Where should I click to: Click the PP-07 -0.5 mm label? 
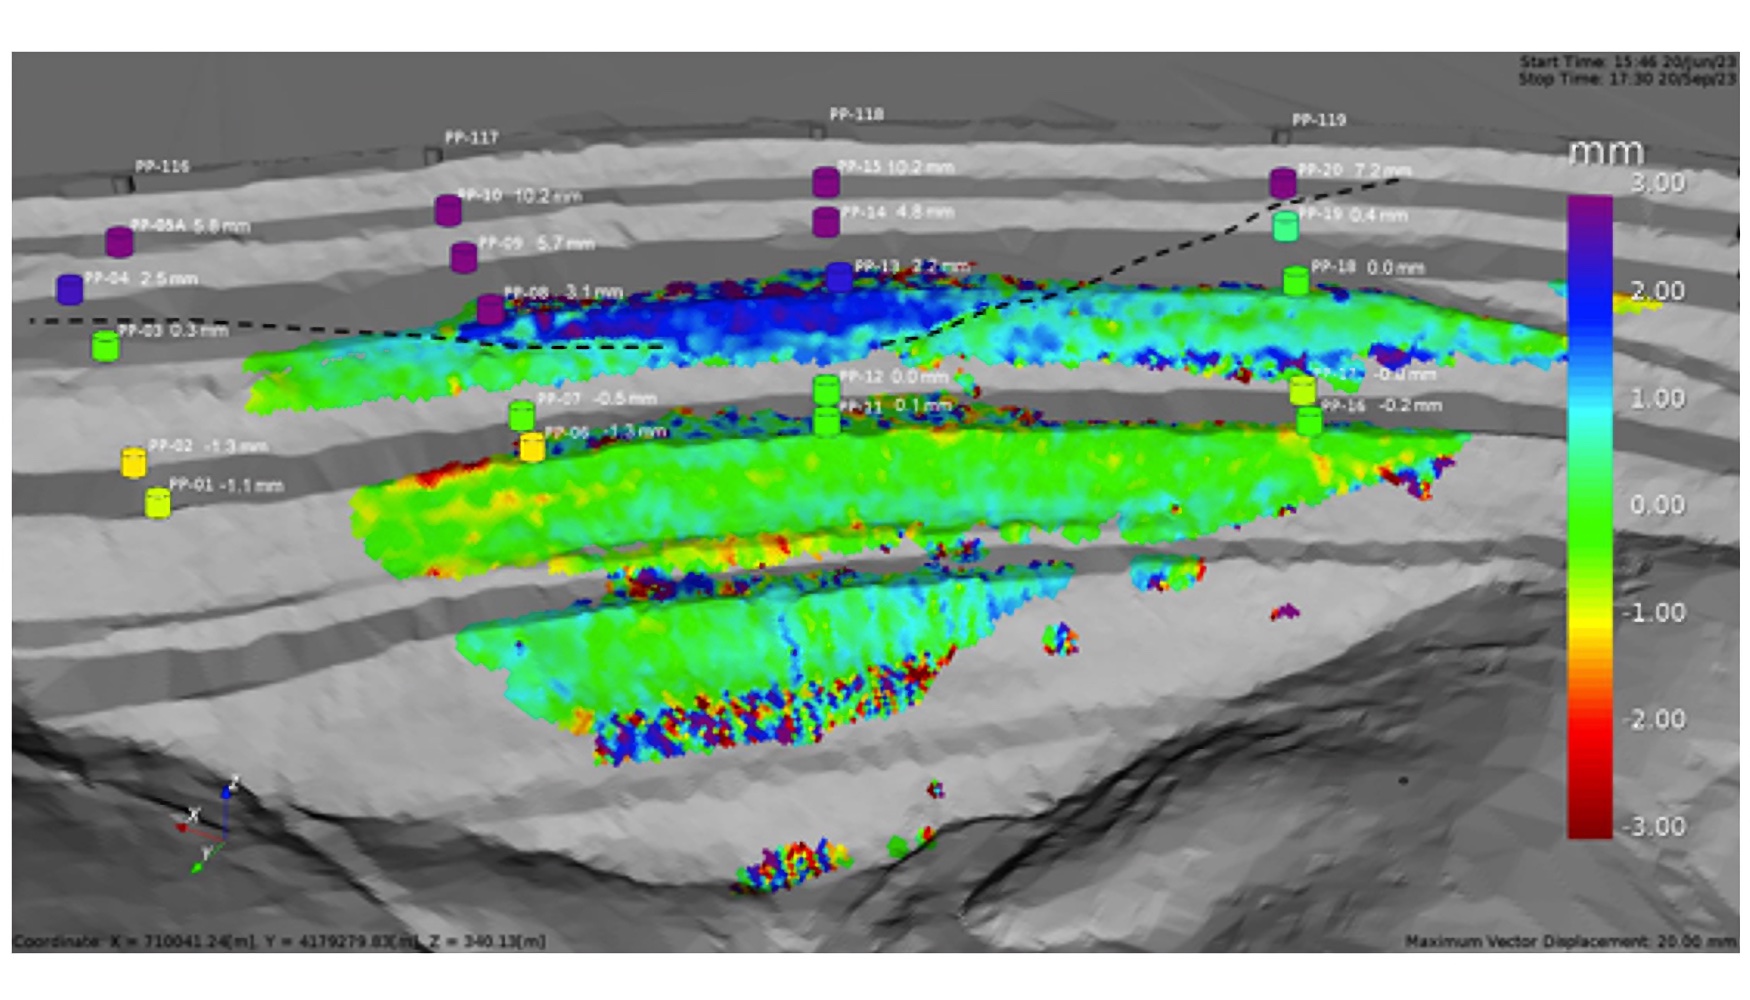click(x=597, y=398)
